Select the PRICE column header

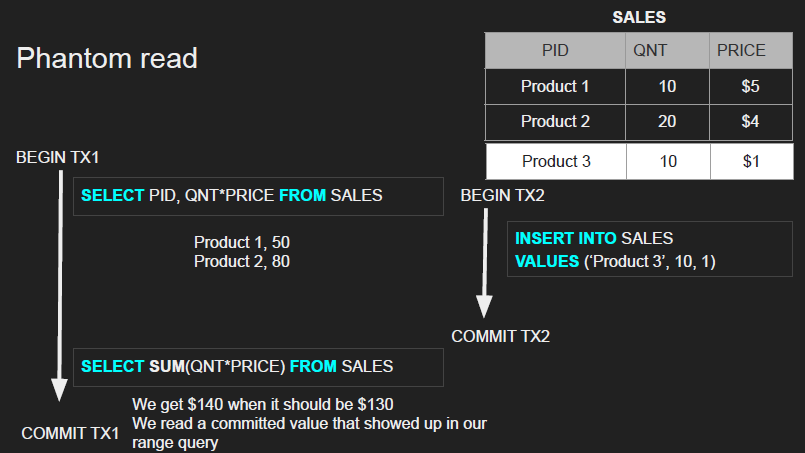click(750, 50)
